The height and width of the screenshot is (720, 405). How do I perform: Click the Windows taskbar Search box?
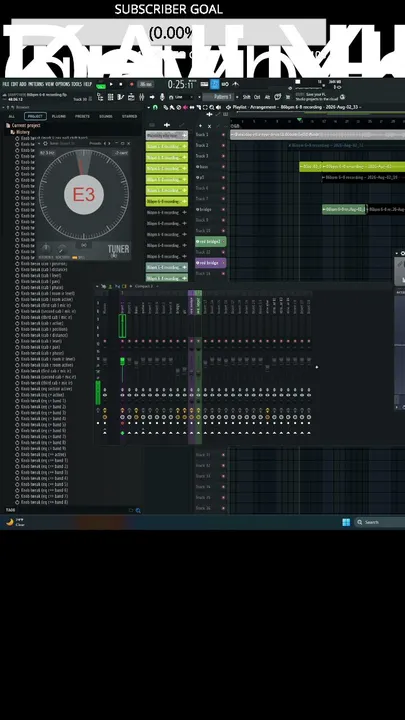379,522
